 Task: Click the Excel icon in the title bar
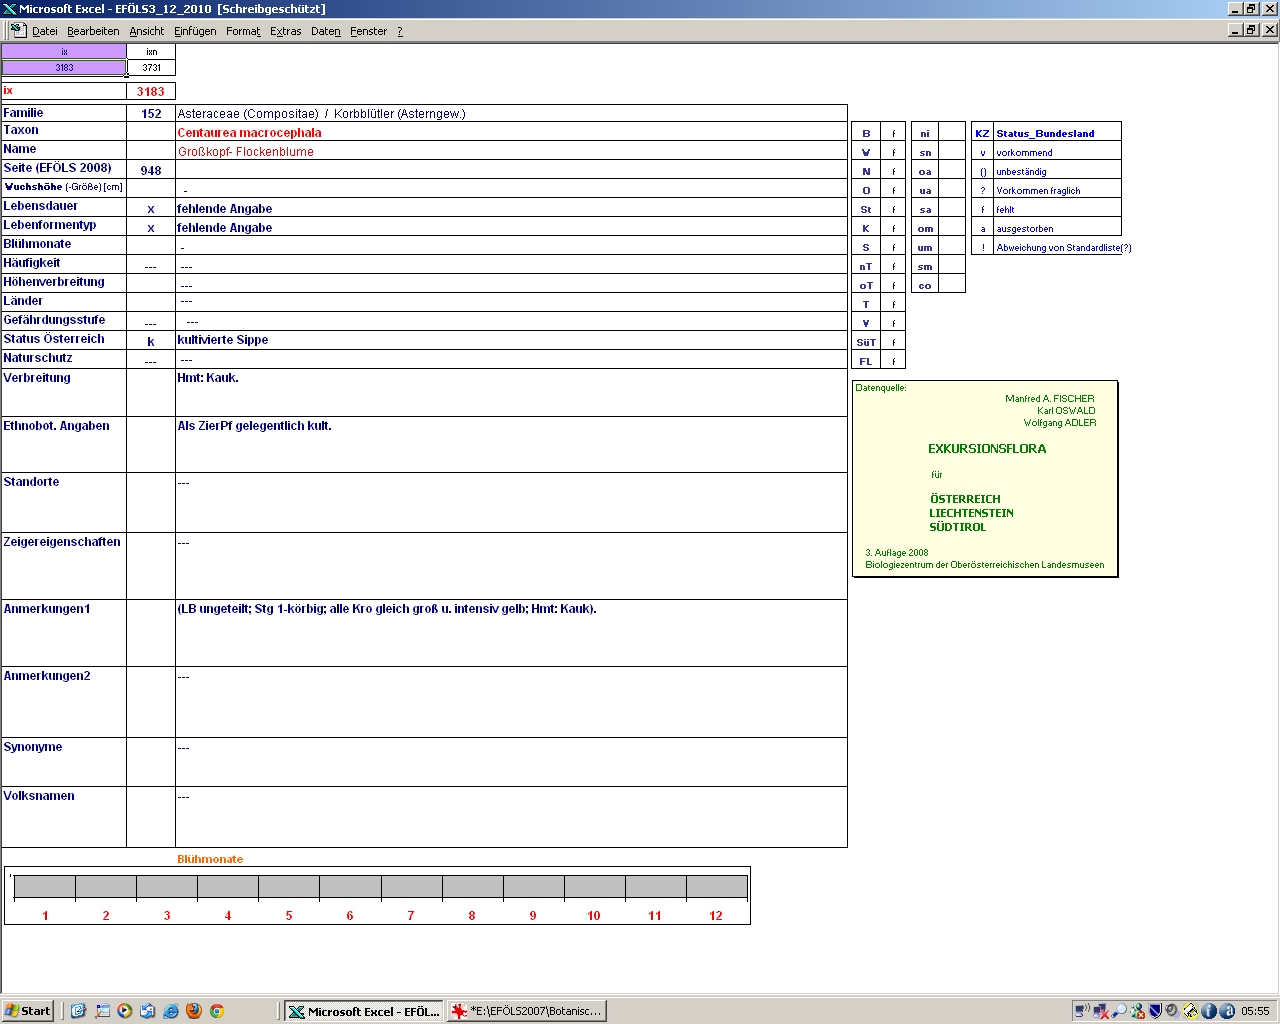pyautogui.click(x=9, y=9)
